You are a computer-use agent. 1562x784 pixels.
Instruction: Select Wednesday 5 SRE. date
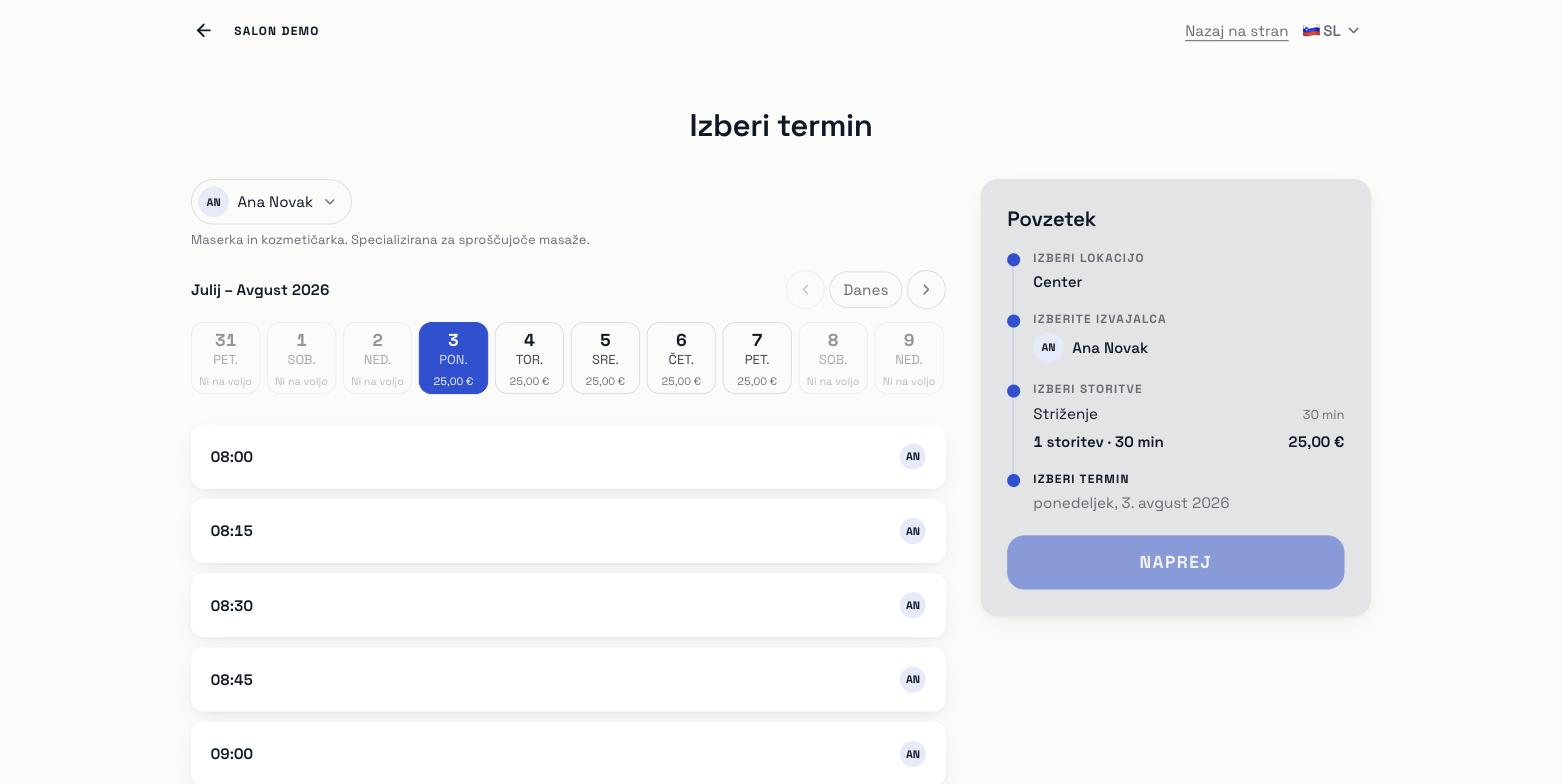click(605, 358)
